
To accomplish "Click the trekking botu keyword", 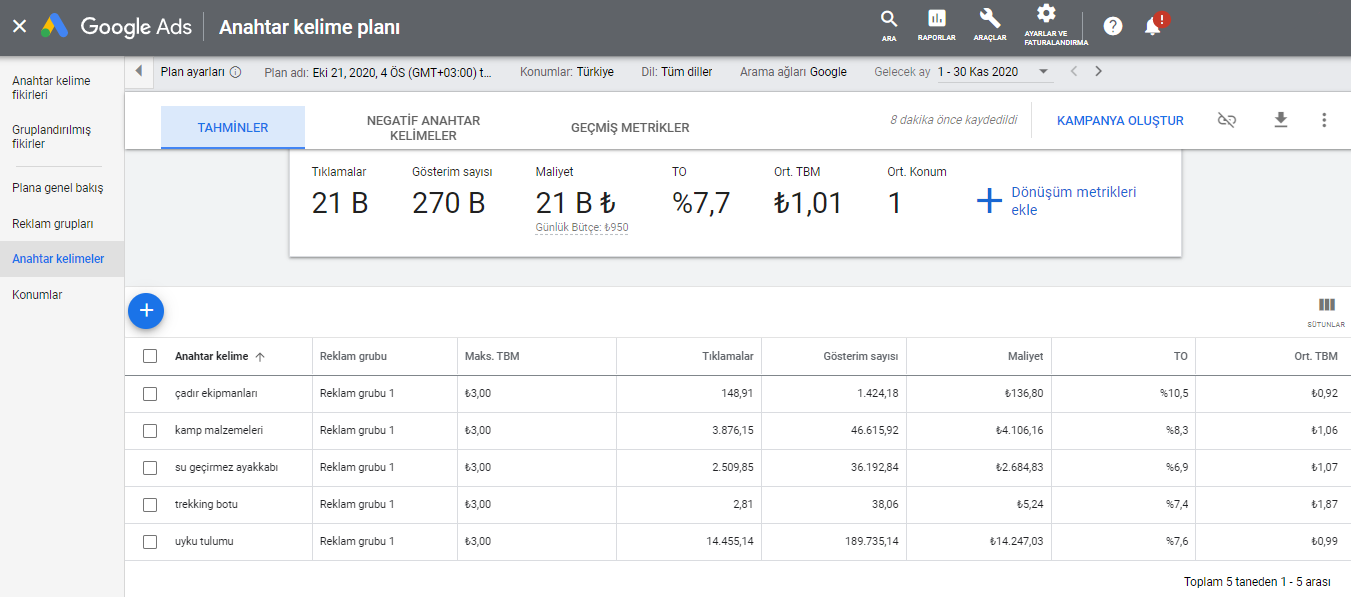I will click(x=206, y=505).
